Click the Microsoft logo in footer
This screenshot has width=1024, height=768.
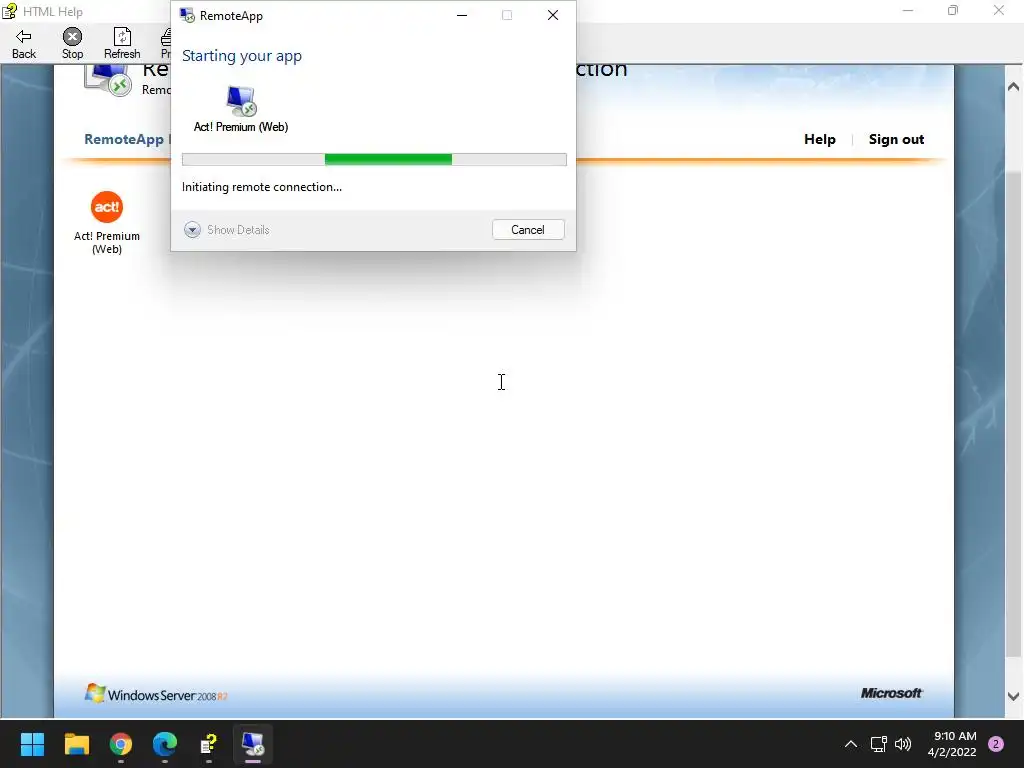891,693
